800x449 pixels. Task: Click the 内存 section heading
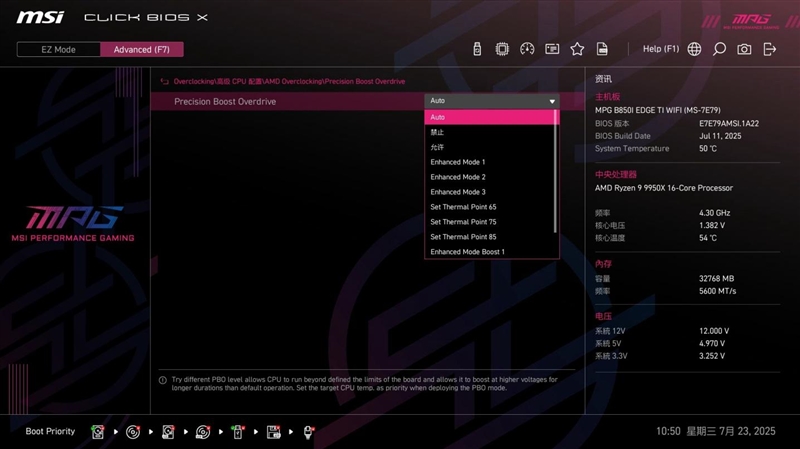pos(603,264)
